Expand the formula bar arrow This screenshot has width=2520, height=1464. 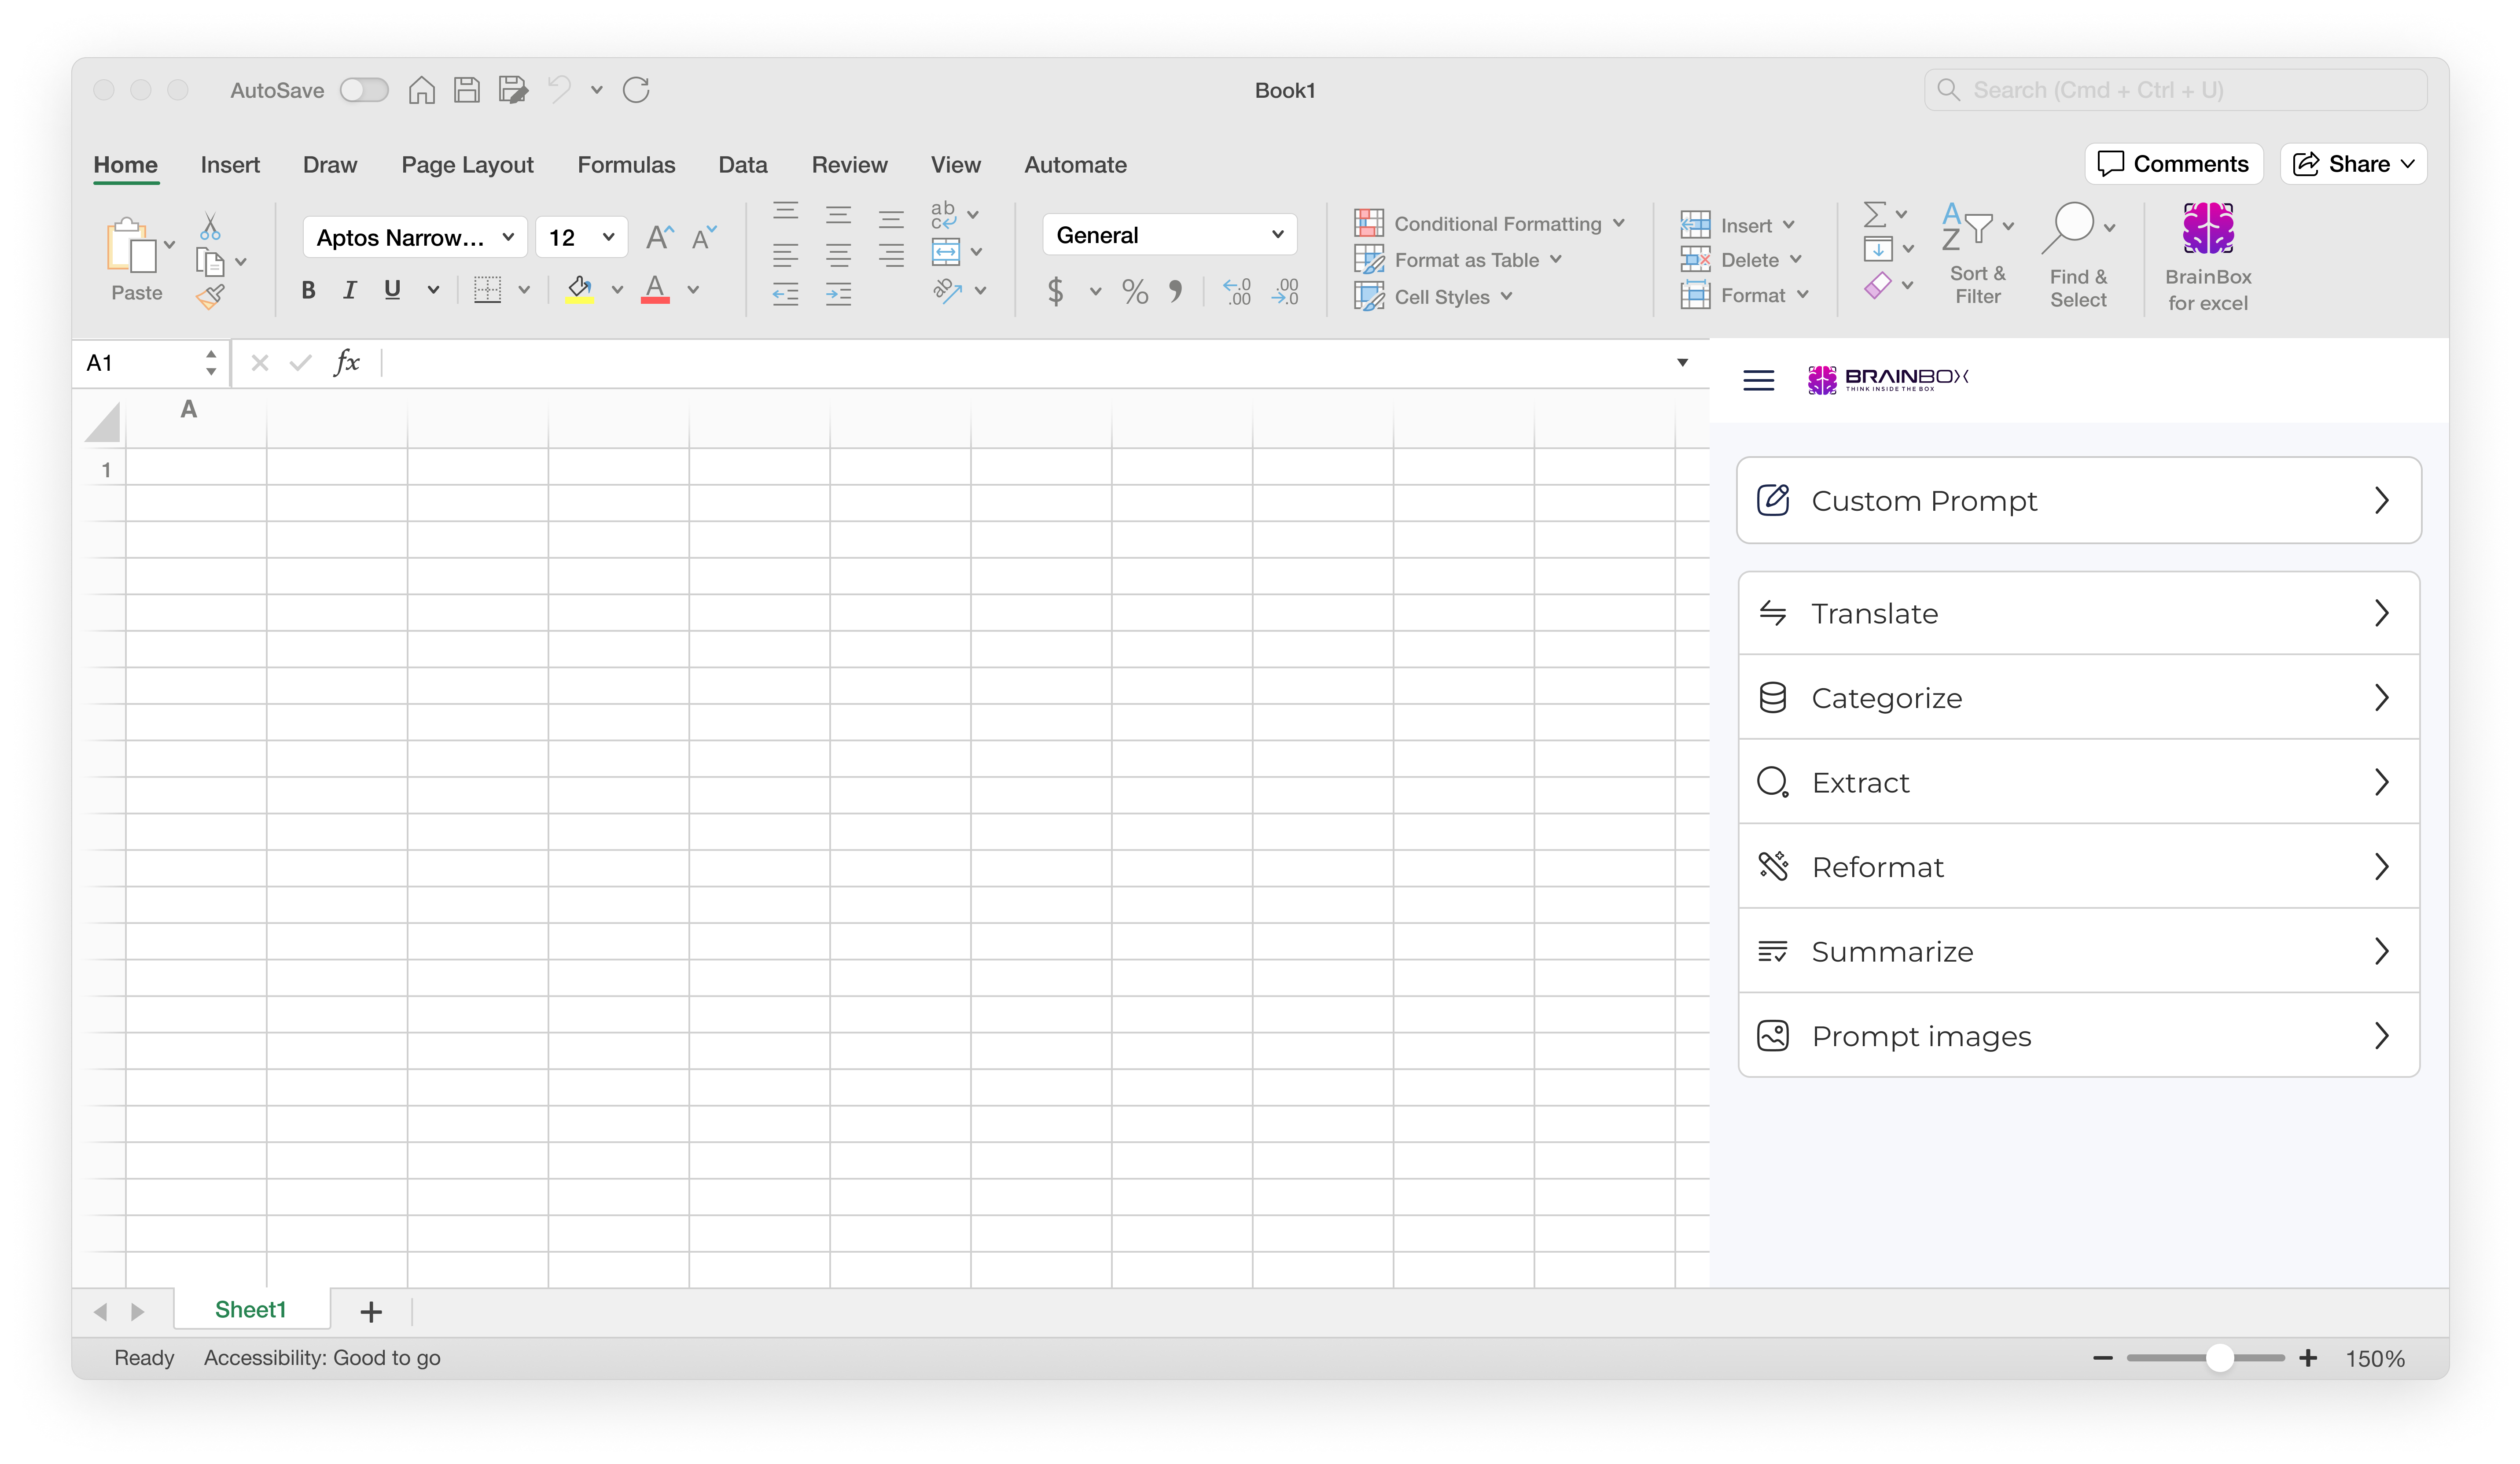pos(1682,362)
